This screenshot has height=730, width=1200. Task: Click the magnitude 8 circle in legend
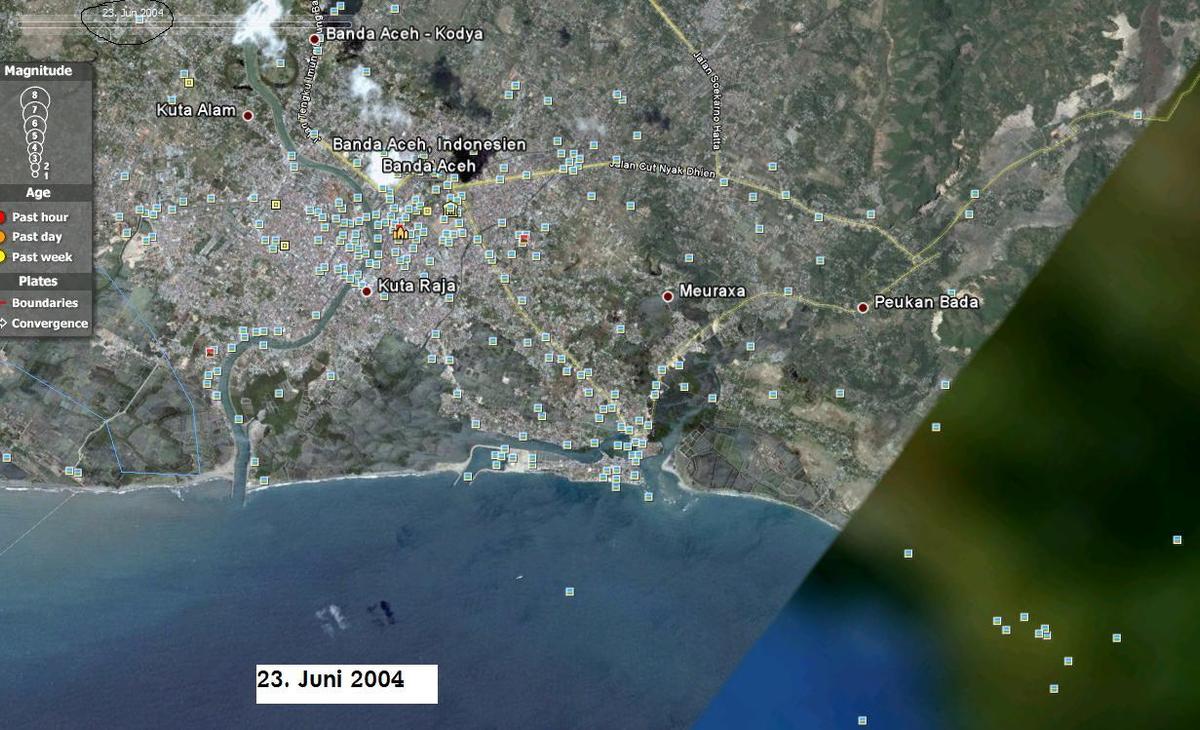(35, 96)
